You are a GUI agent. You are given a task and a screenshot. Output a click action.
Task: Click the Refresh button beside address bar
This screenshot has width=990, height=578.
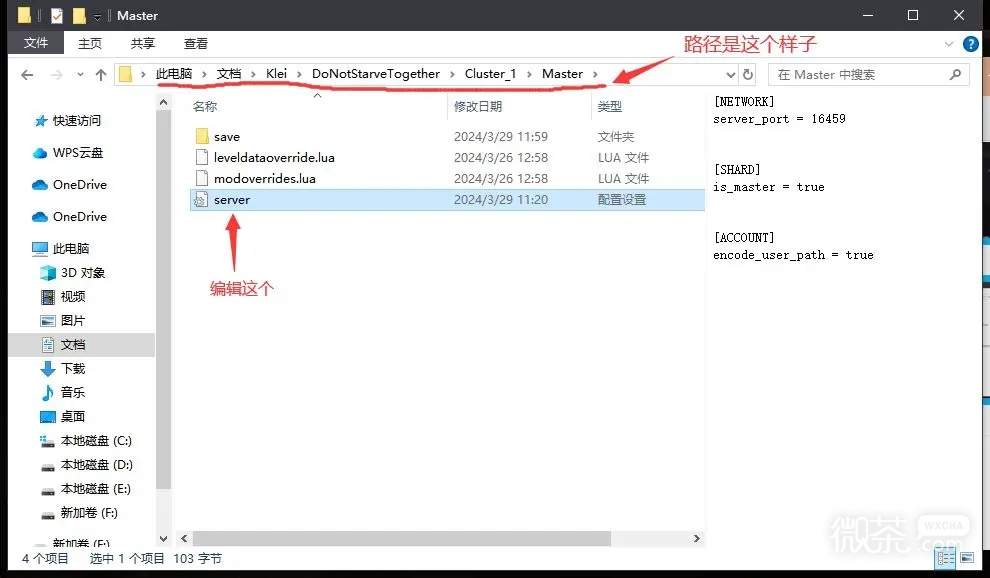pos(748,75)
